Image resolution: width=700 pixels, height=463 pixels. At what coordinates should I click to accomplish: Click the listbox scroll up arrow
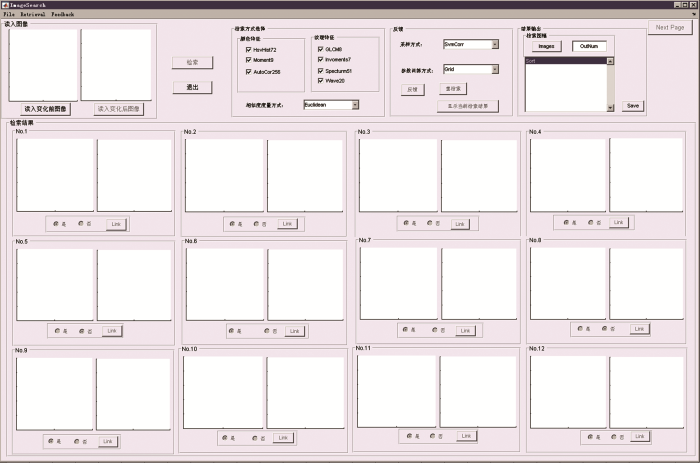coord(610,61)
